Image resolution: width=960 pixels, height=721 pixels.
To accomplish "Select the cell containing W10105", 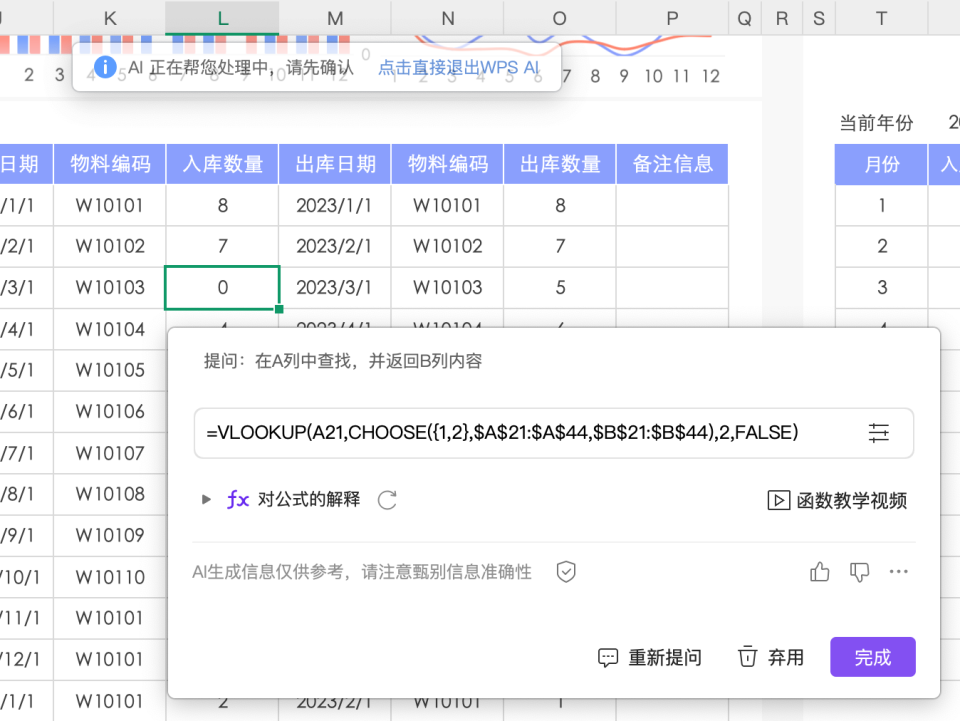I will pos(109,370).
